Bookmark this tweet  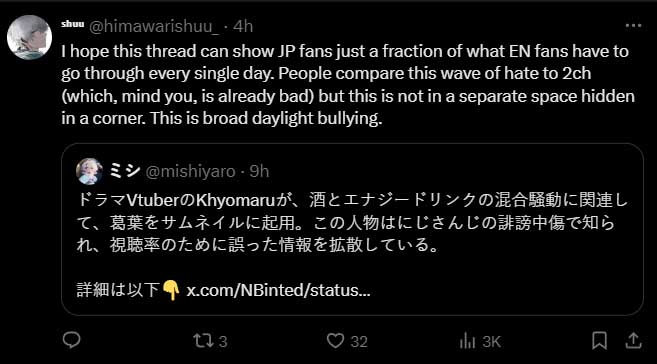click(599, 340)
